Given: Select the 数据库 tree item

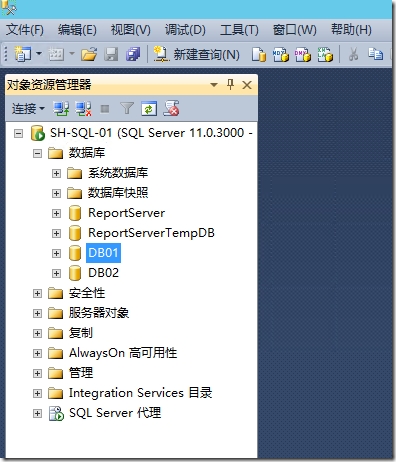Looking at the screenshot, I should (87, 153).
